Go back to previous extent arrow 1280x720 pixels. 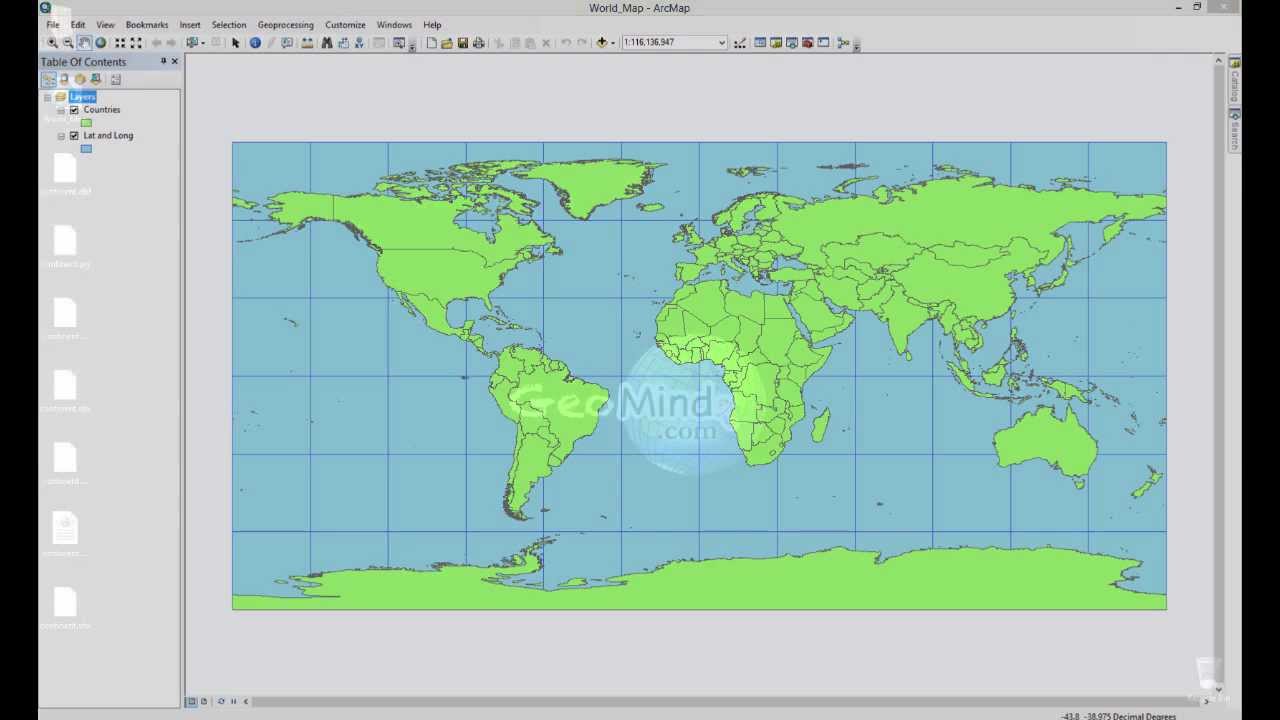(x=156, y=42)
